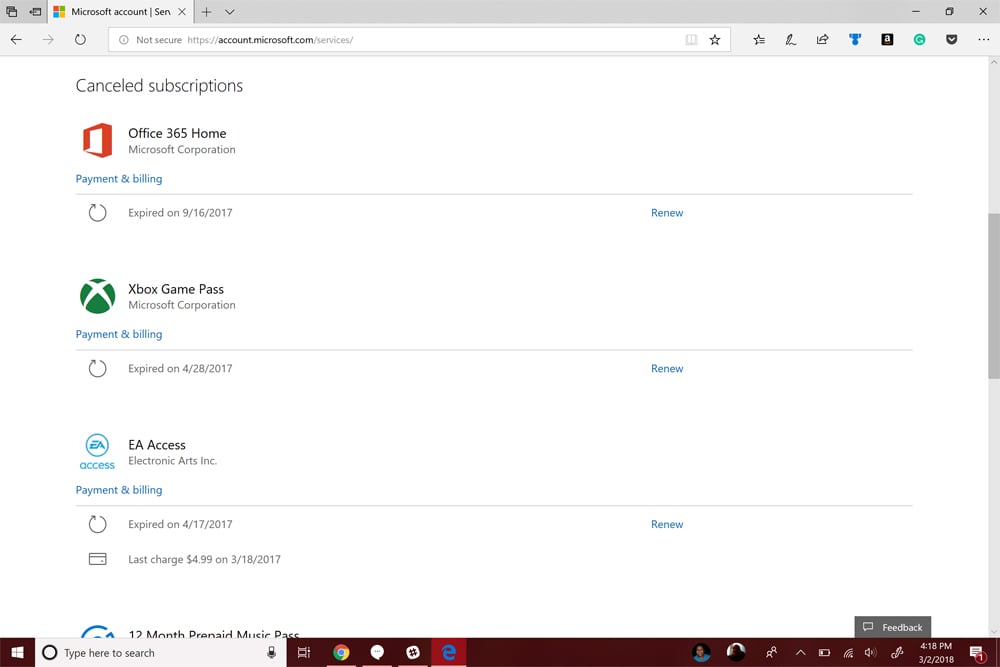This screenshot has height=667, width=1000.
Task: Open the reading list icon in address bar
Action: pyautogui.click(x=691, y=39)
